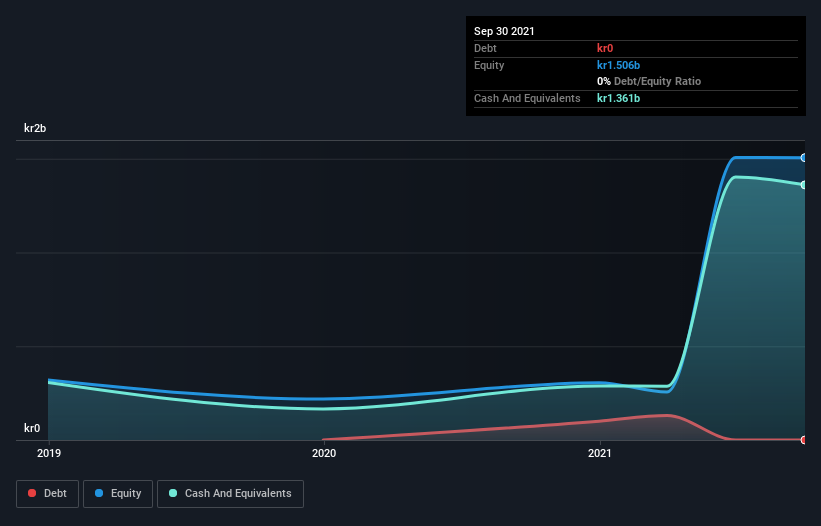Click the Equity label in tooltip
Viewport: 821px width, 526px height.
pos(489,65)
